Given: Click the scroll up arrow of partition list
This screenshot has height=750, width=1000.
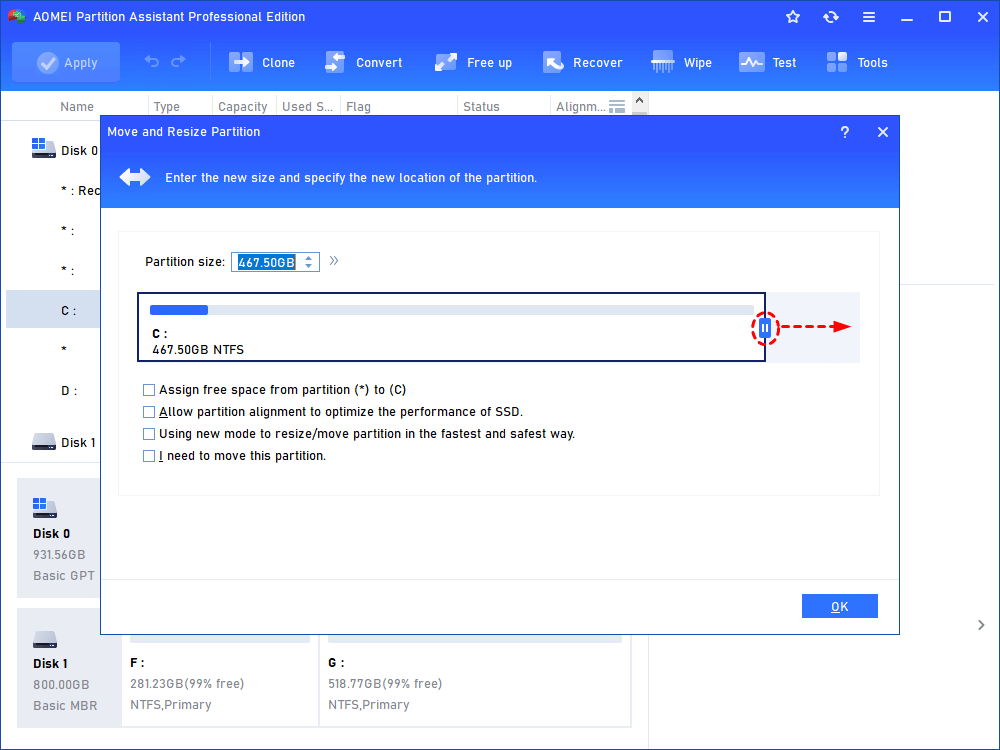Looking at the screenshot, I should tap(640, 101).
